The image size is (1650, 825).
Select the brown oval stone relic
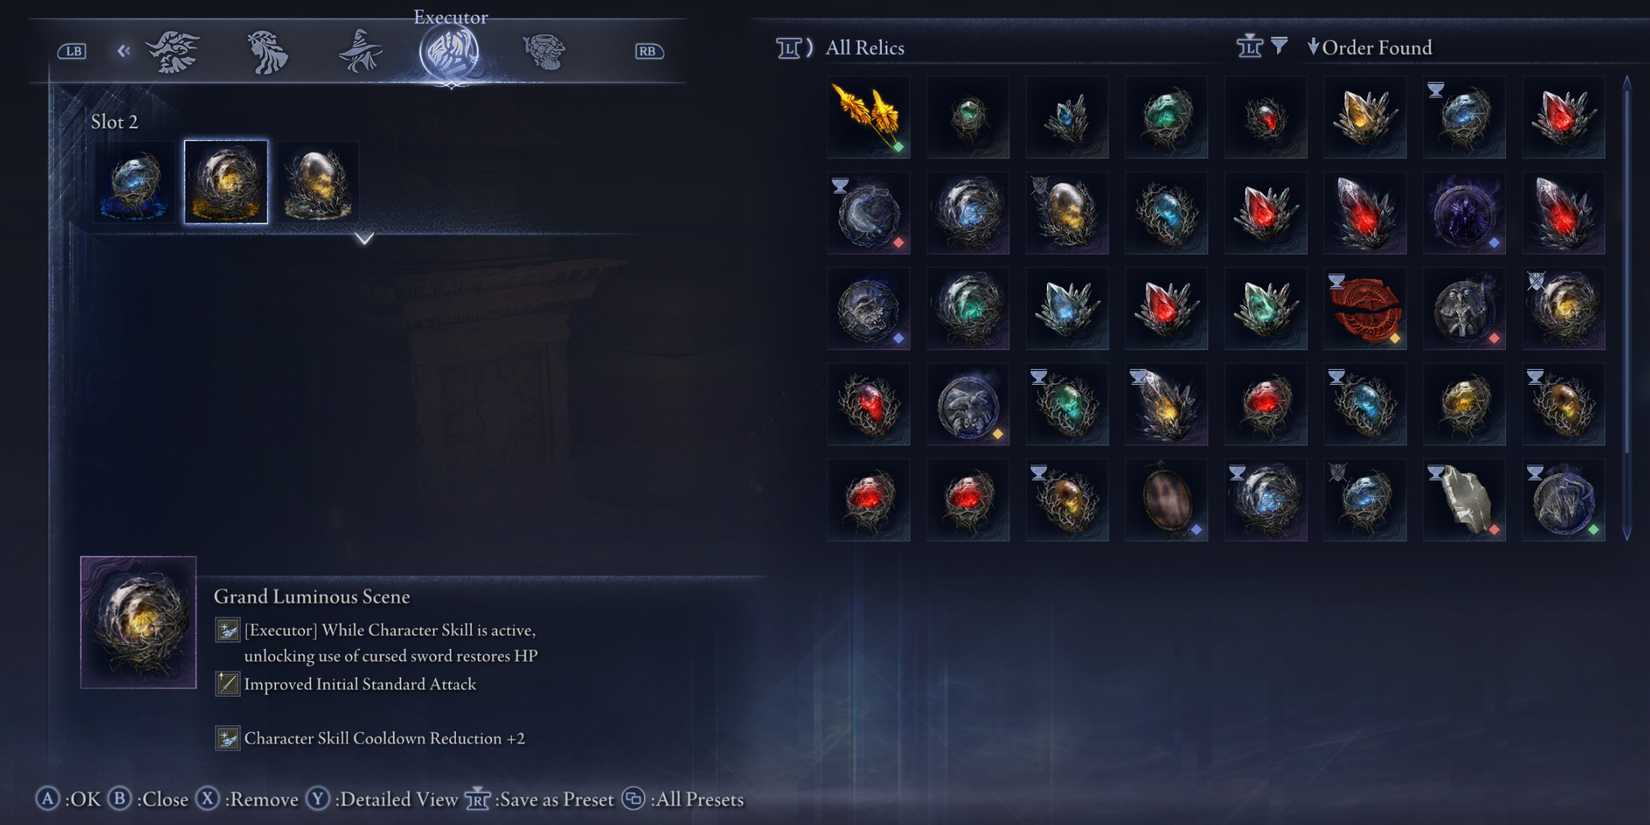(x=1167, y=501)
